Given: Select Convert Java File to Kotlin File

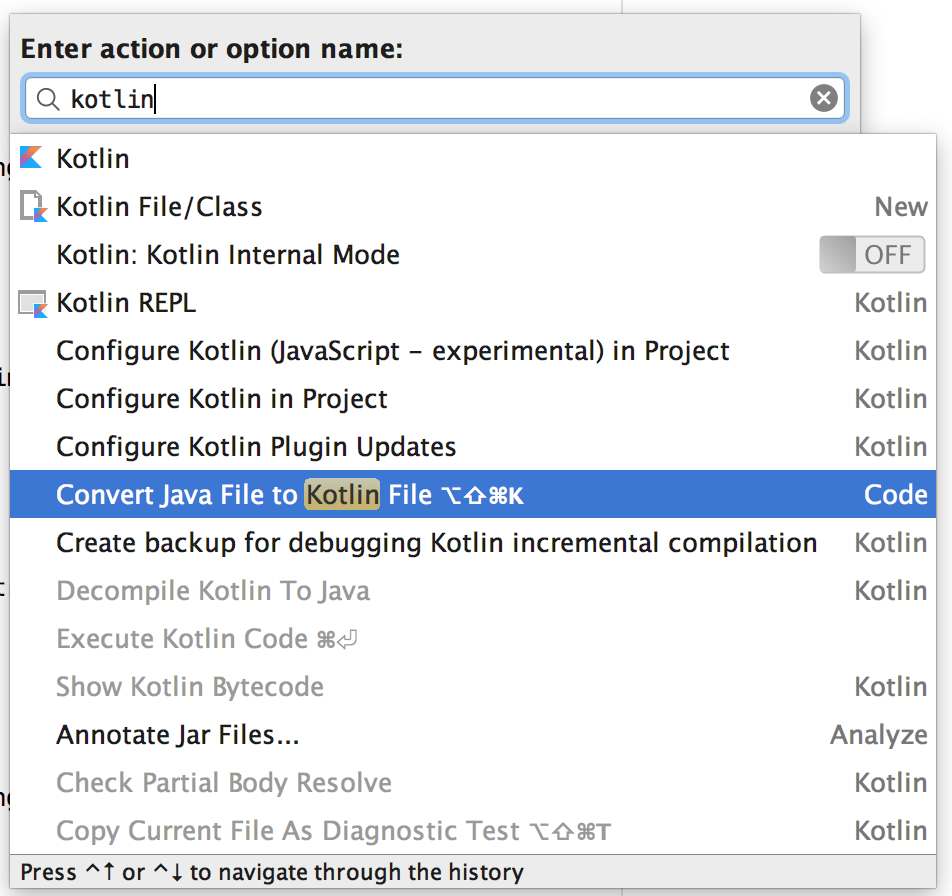Looking at the screenshot, I should click(290, 495).
